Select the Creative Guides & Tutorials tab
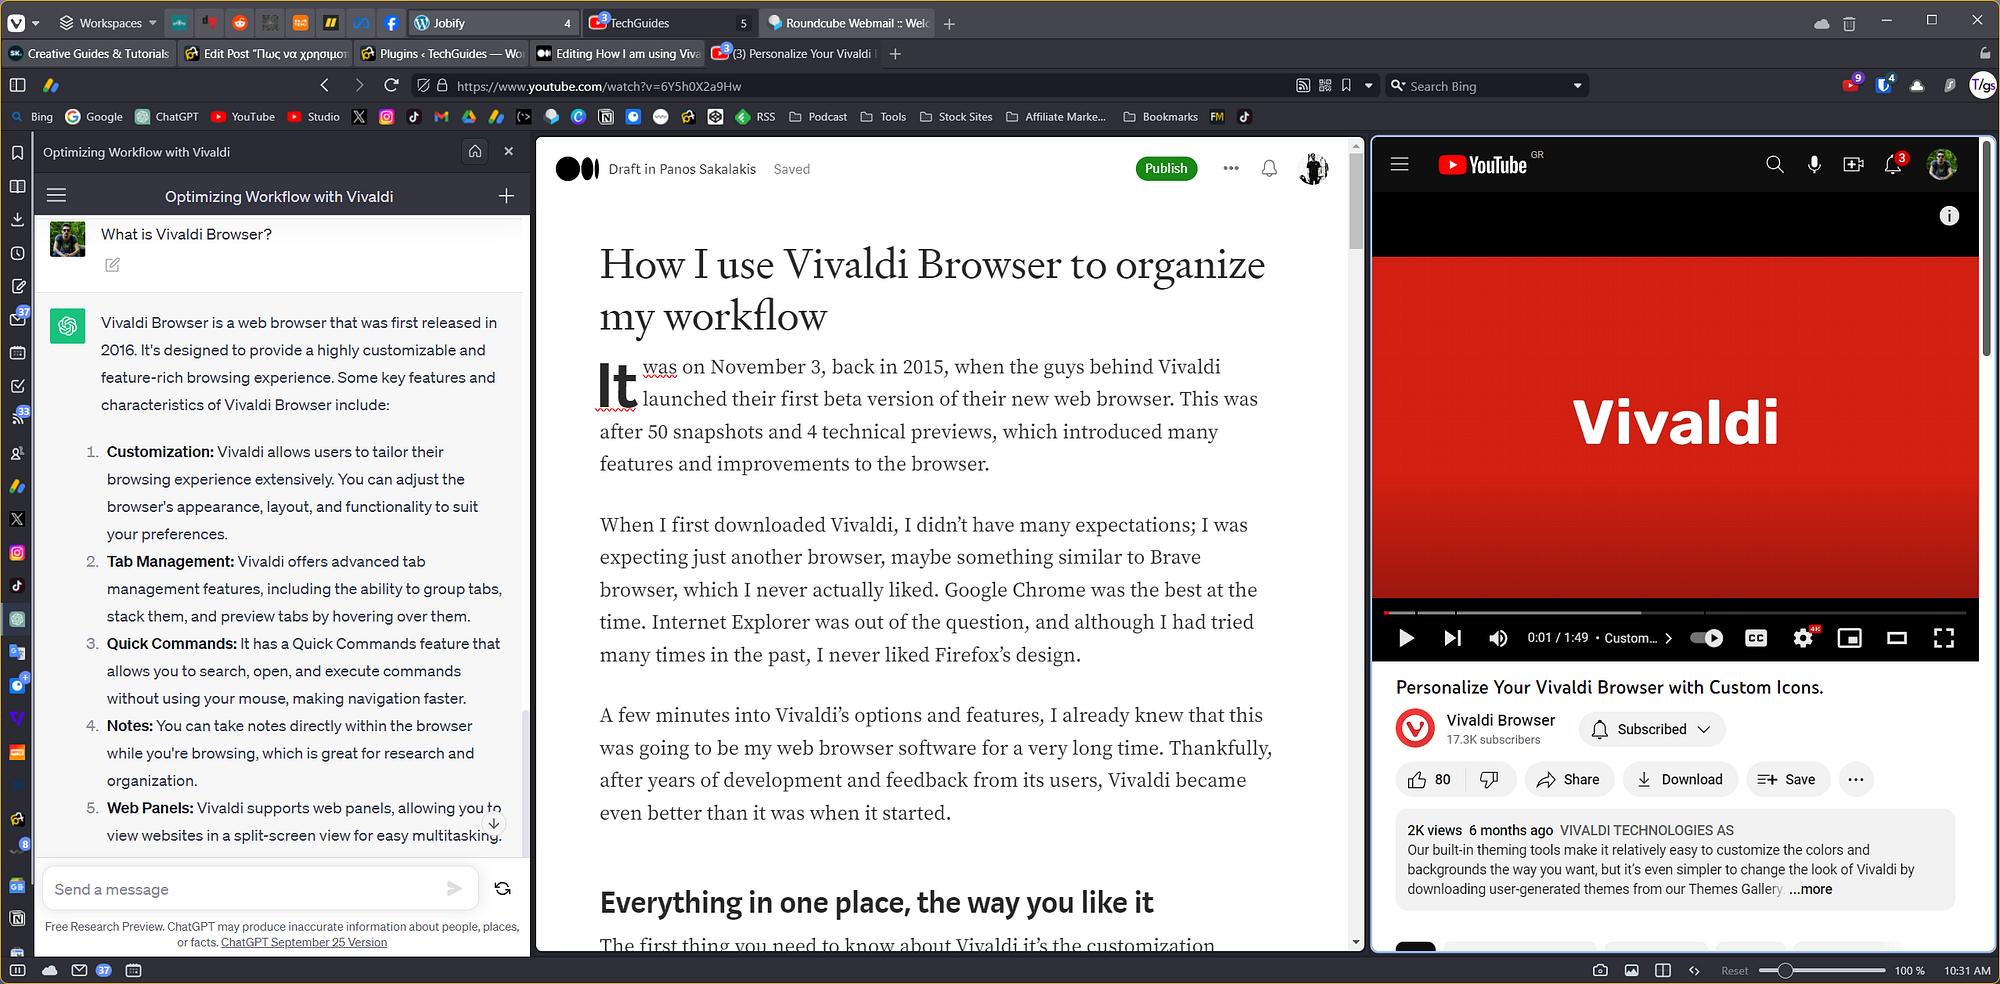Screen dimensions: 2000x984 click(x=89, y=54)
